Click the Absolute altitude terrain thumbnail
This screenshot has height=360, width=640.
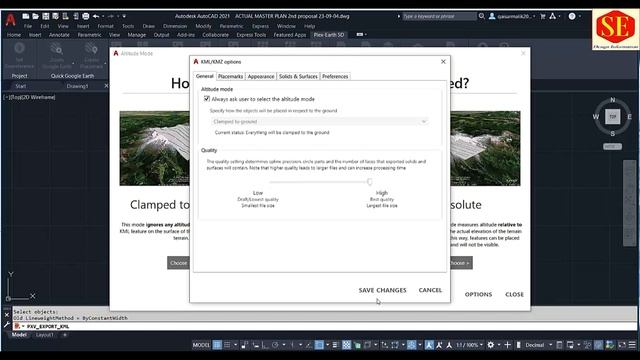click(485, 149)
